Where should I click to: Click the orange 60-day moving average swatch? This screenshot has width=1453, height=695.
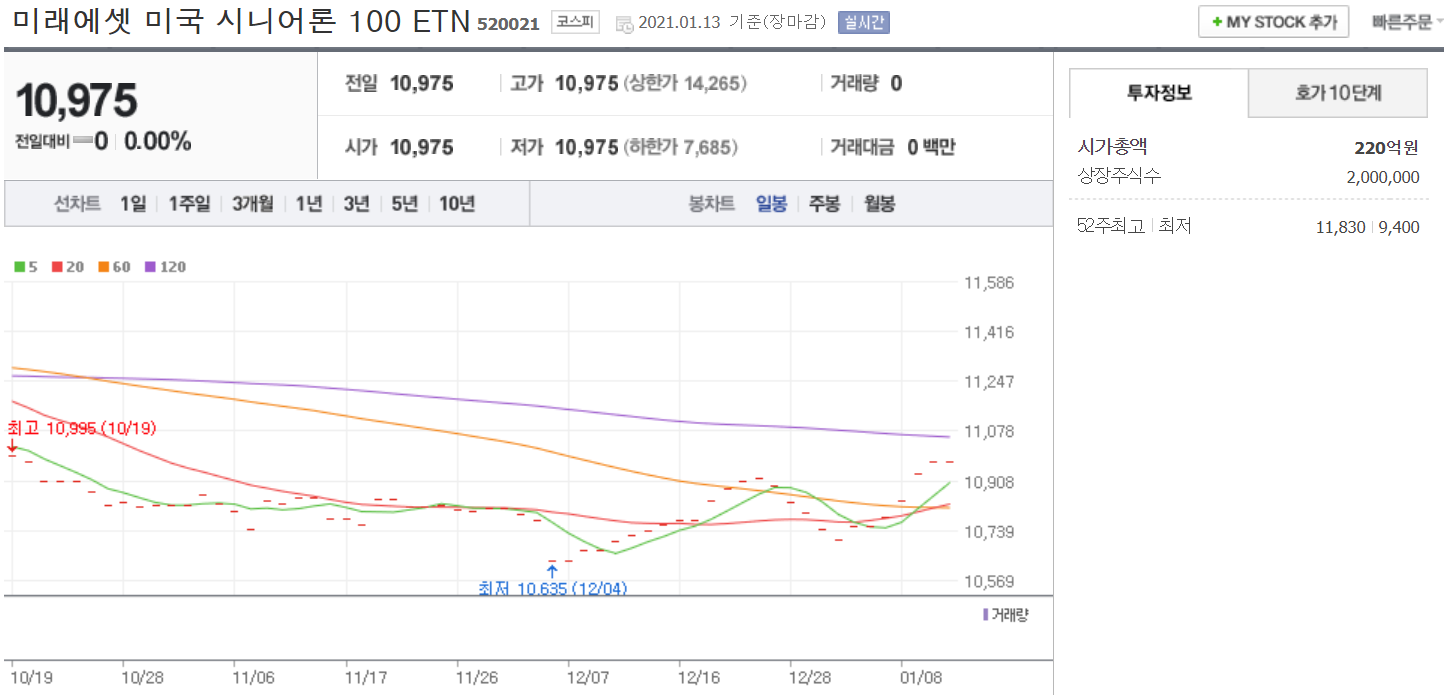click(x=103, y=267)
